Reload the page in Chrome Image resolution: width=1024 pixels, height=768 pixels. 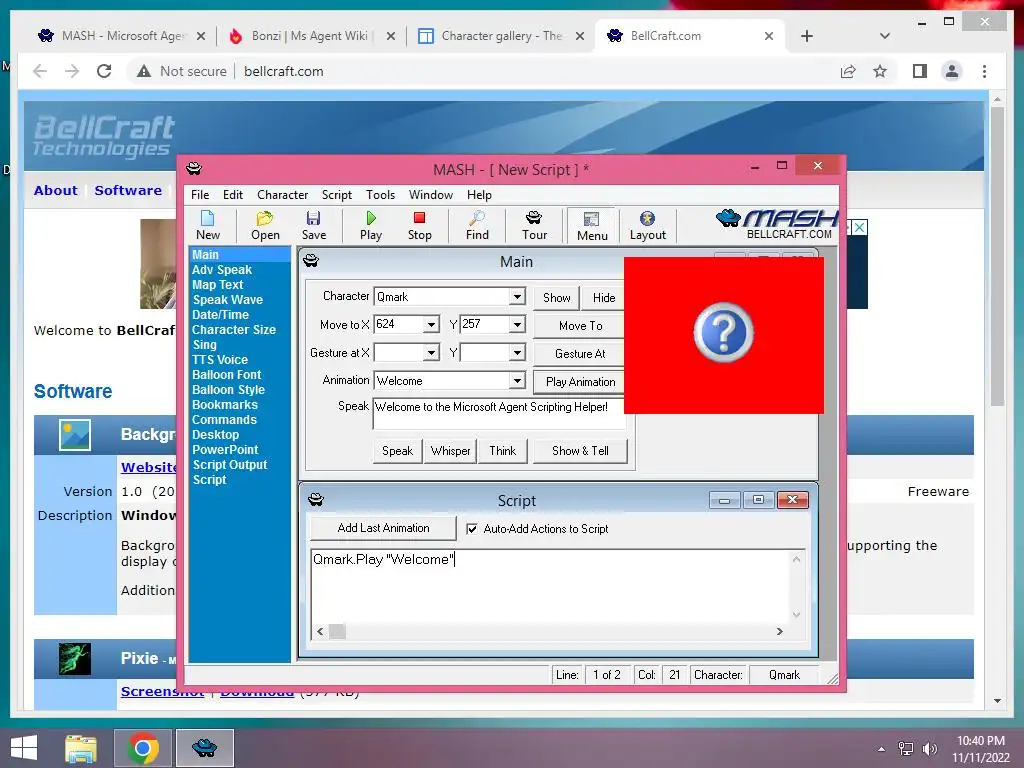click(104, 71)
